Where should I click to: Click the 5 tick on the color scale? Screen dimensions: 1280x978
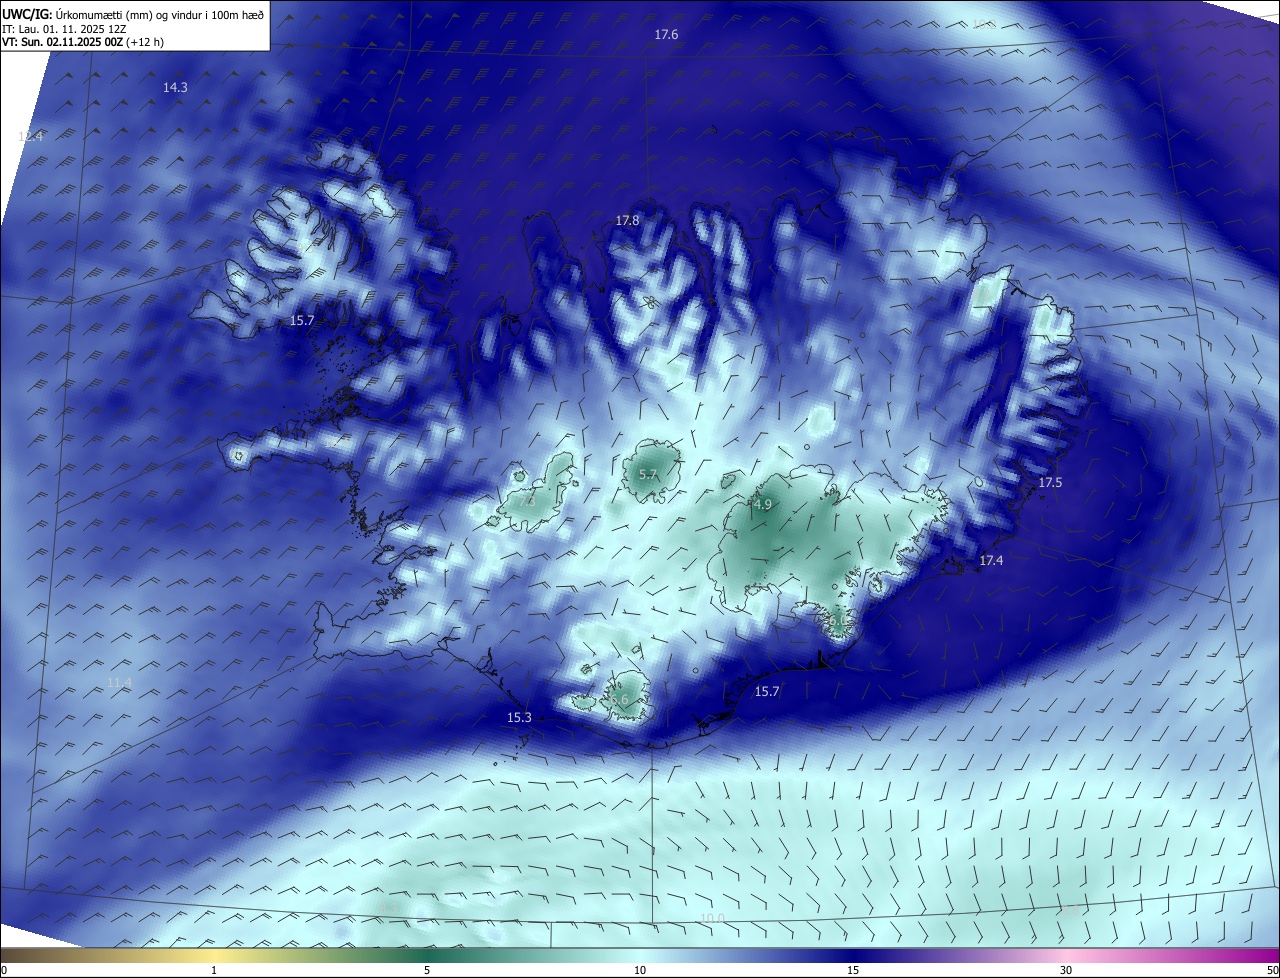(427, 971)
